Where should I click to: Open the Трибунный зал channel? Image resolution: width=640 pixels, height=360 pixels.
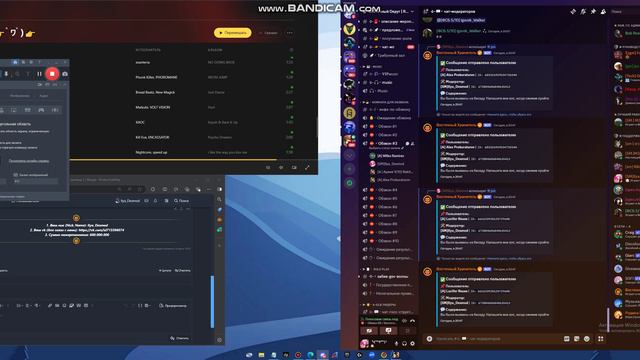(x=388, y=55)
